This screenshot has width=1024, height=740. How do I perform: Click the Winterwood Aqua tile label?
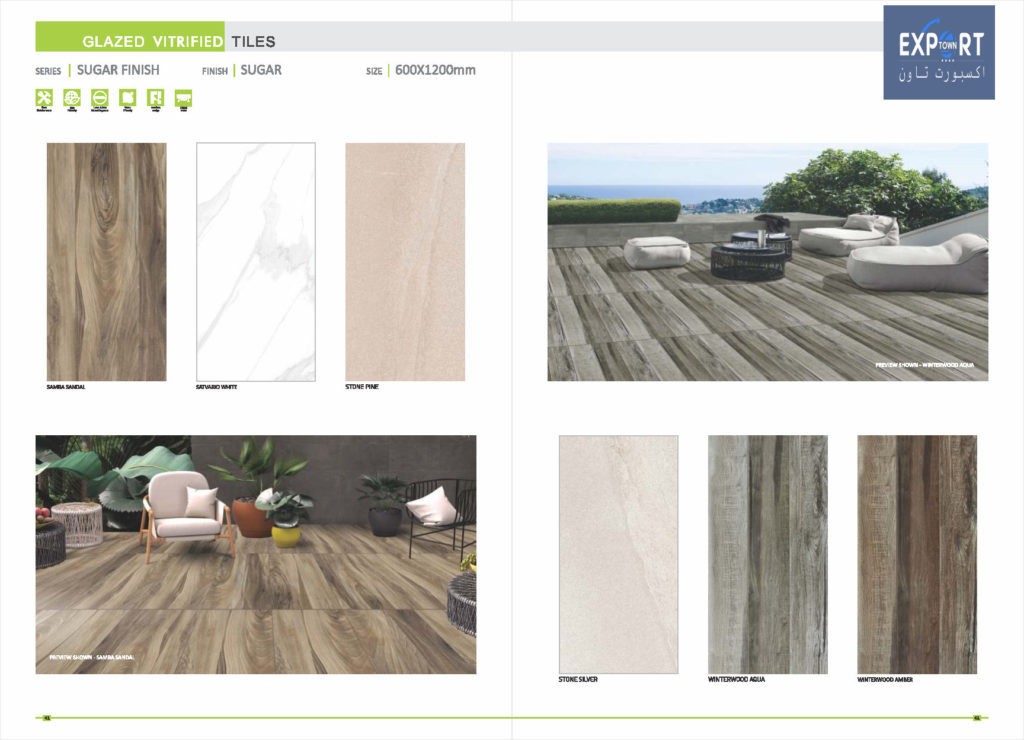pos(736,678)
